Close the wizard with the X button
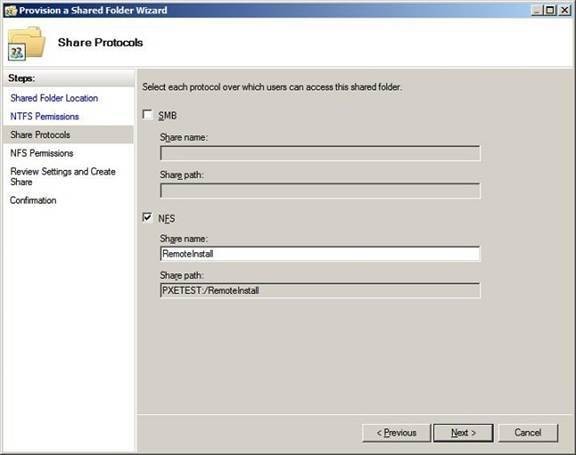This screenshot has width=576, height=455. coord(564,10)
